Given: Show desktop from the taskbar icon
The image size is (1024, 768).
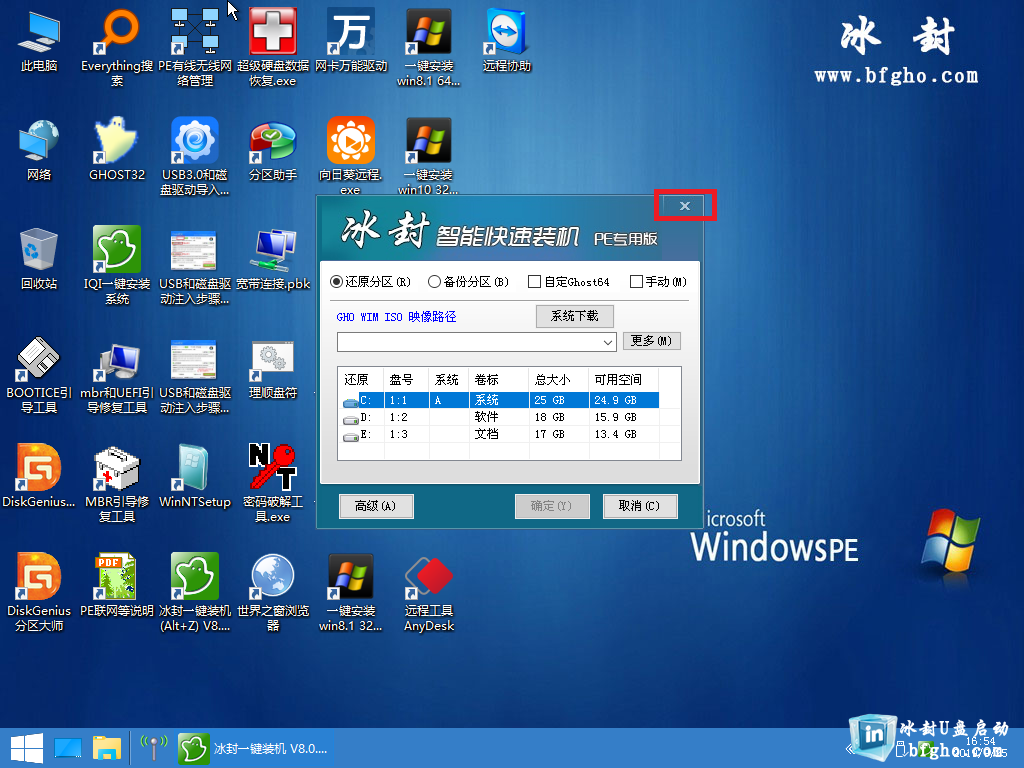Looking at the screenshot, I should pos(68,748).
